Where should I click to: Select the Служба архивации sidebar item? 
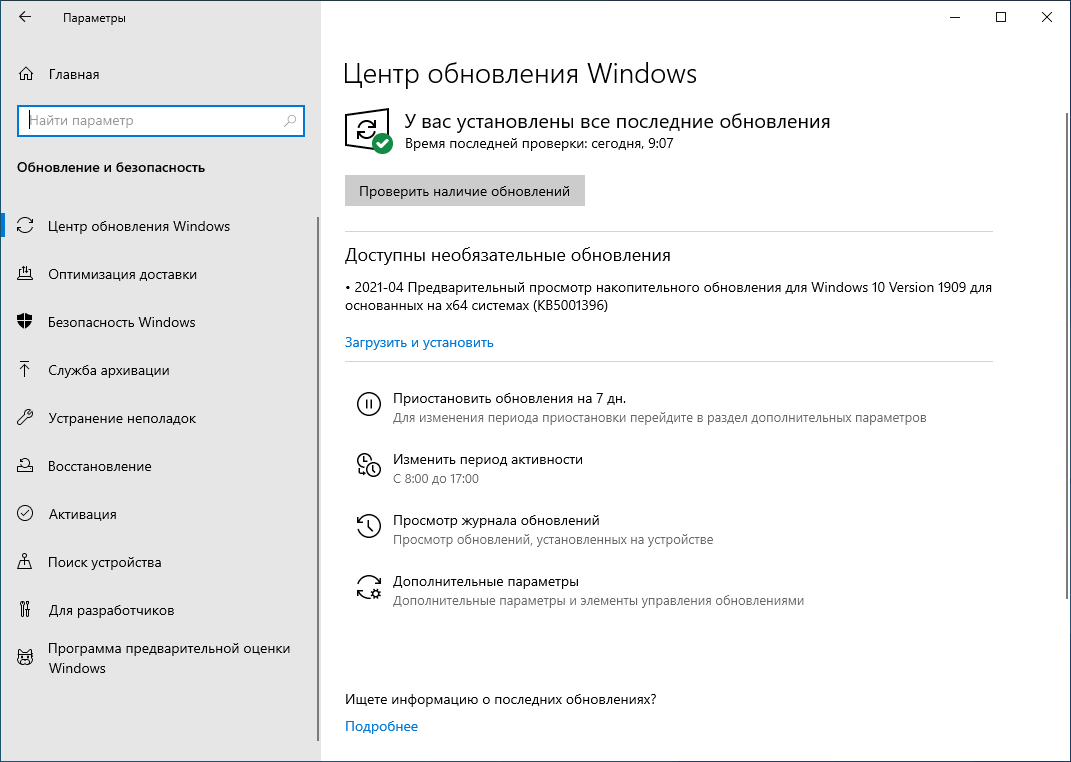[110, 370]
